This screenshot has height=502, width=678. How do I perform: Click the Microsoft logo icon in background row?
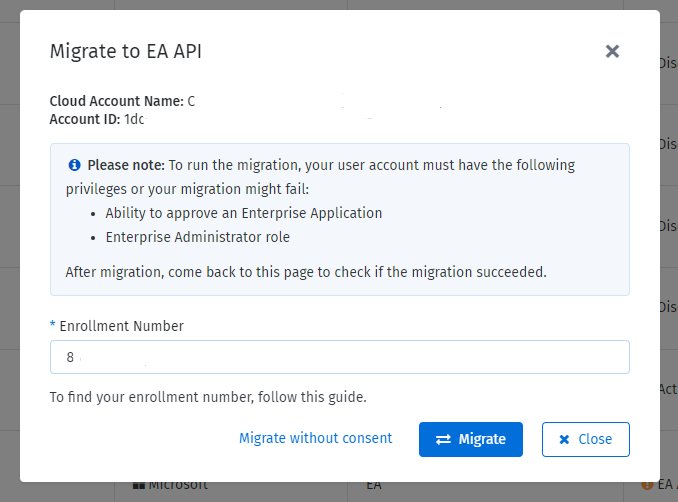(139, 486)
